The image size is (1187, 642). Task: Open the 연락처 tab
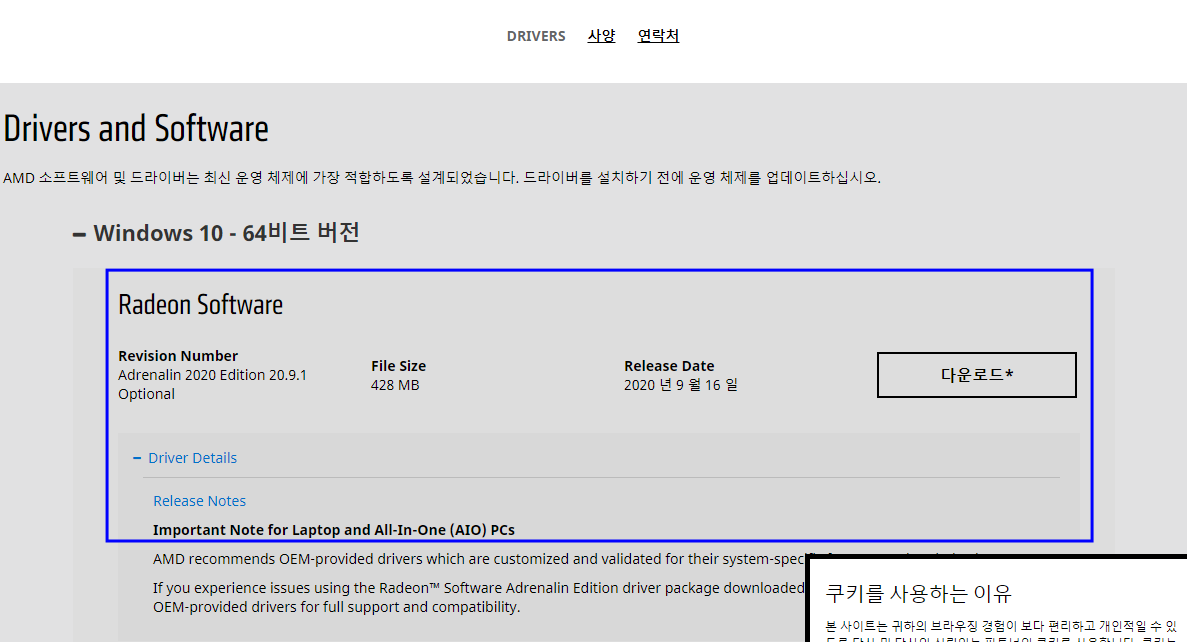[658, 36]
